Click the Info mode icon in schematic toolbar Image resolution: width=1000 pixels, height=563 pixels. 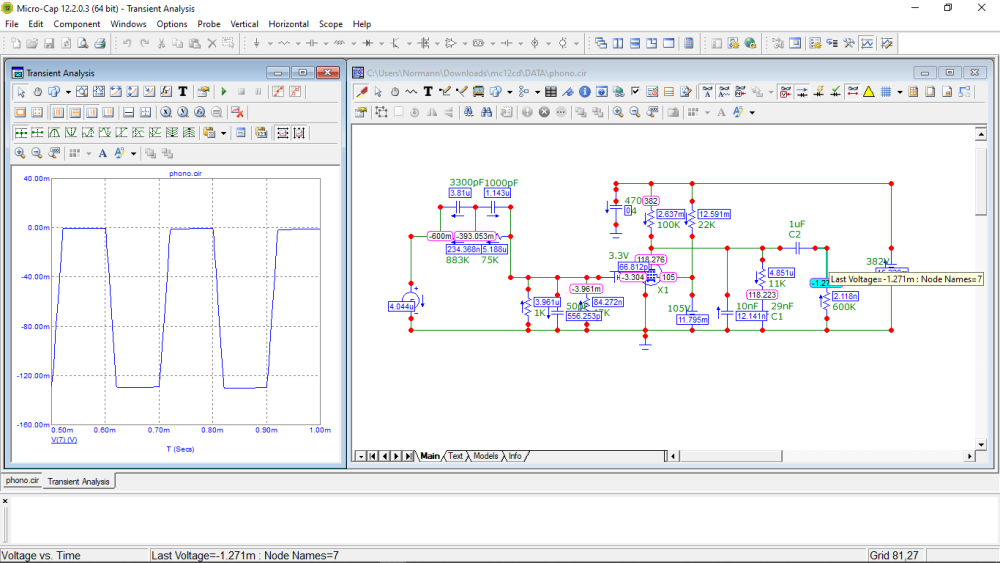pos(584,92)
